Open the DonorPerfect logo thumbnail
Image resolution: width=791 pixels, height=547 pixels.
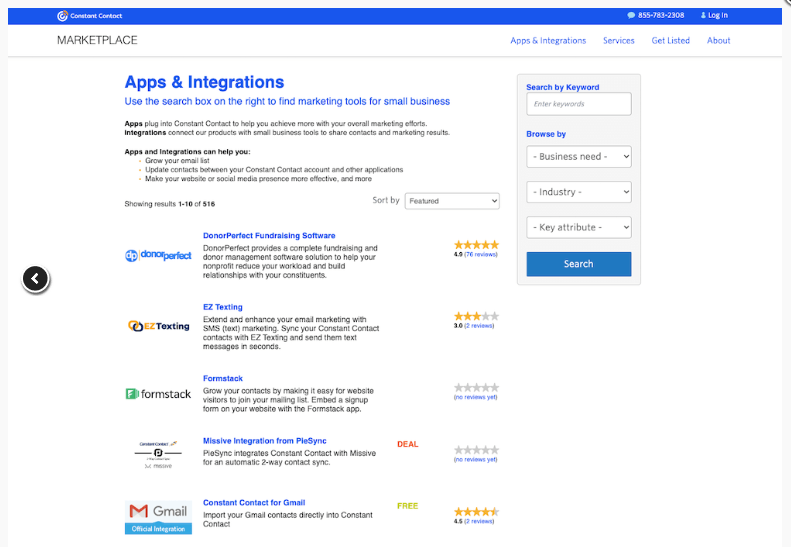158,255
